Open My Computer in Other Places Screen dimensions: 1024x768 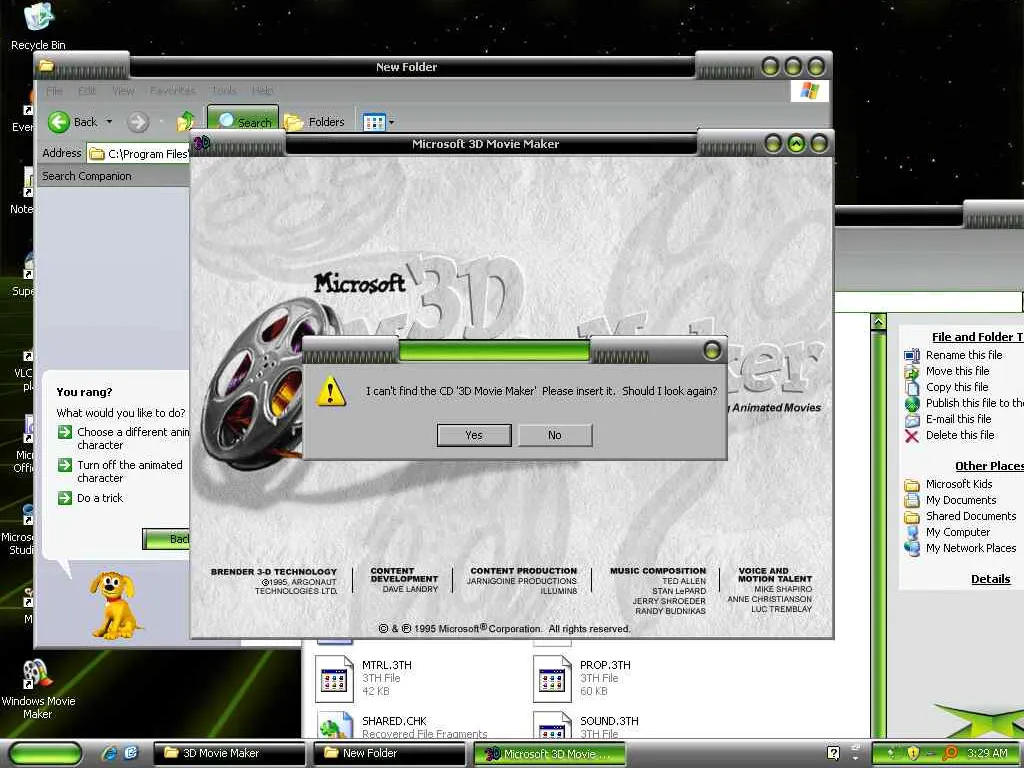coord(957,532)
